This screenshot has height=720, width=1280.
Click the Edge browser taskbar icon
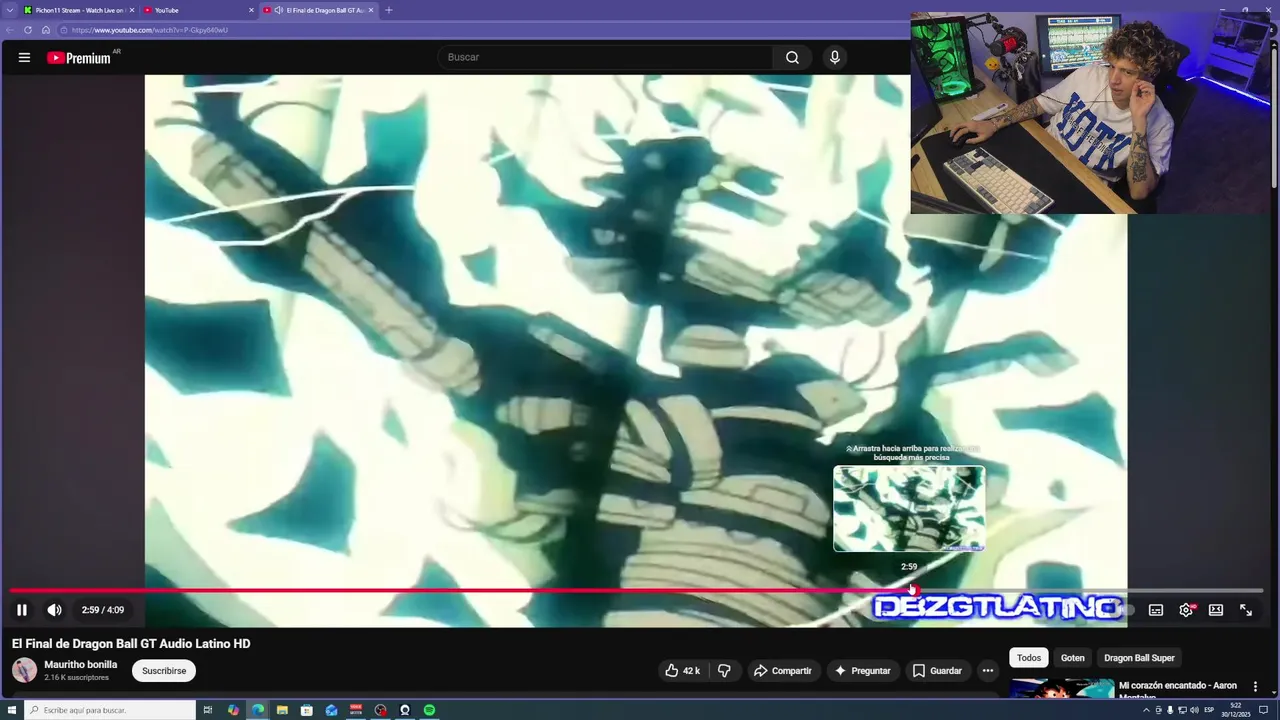258,710
